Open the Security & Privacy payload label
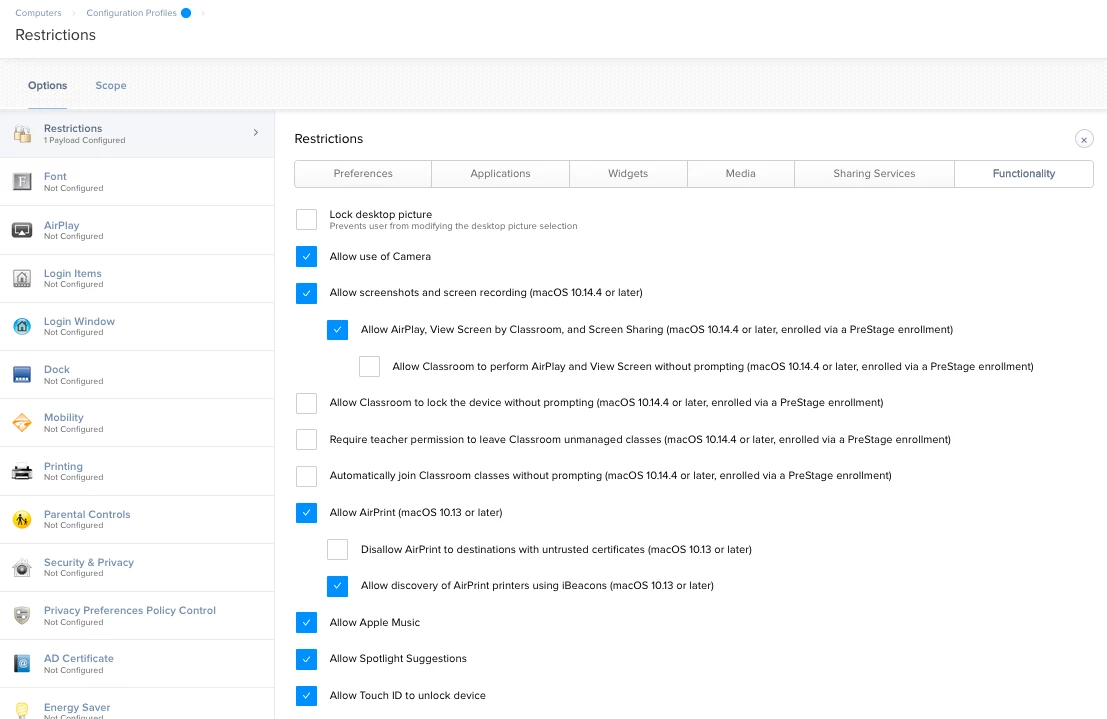The image size is (1107, 719). [89, 562]
